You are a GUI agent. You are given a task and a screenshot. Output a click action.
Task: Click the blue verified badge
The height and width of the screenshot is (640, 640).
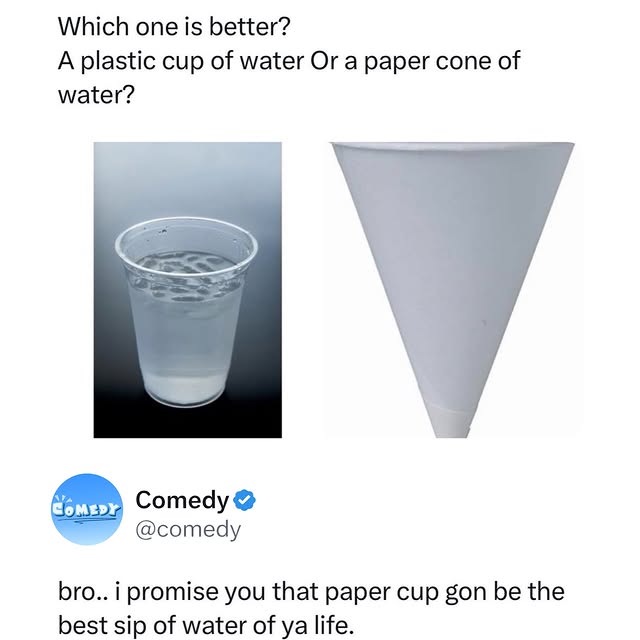(246, 497)
